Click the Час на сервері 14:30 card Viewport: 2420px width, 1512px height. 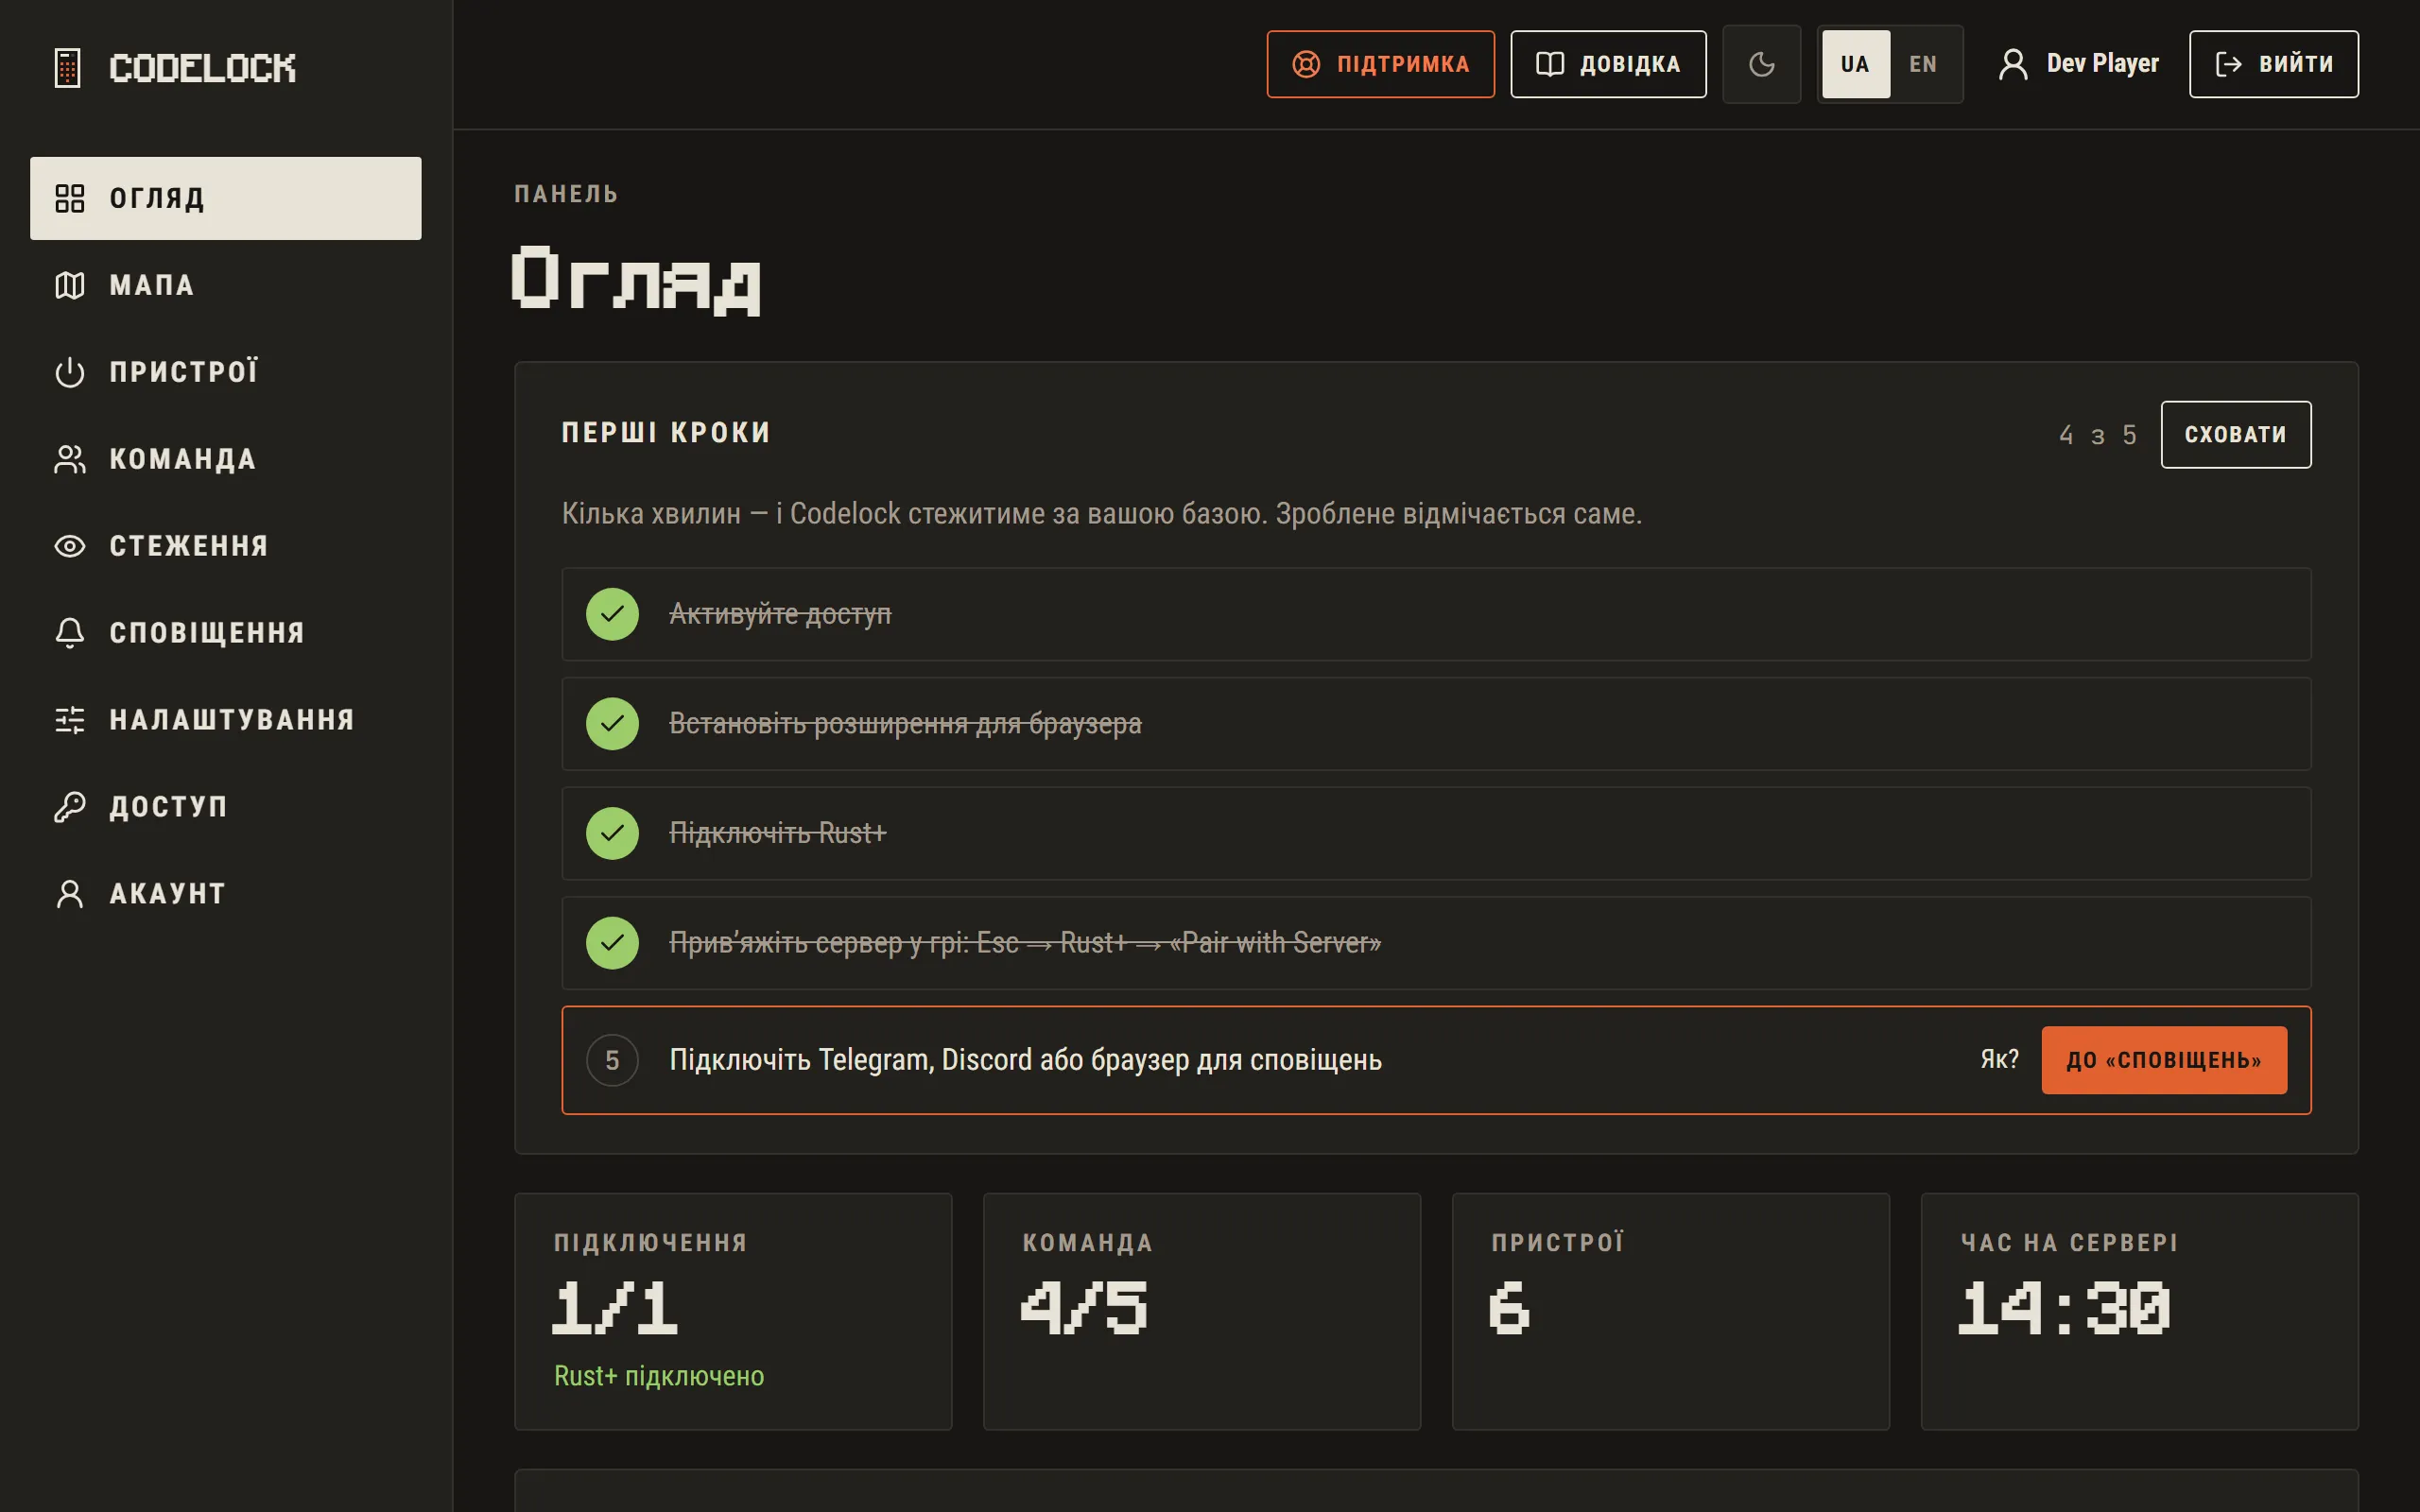(2139, 1311)
